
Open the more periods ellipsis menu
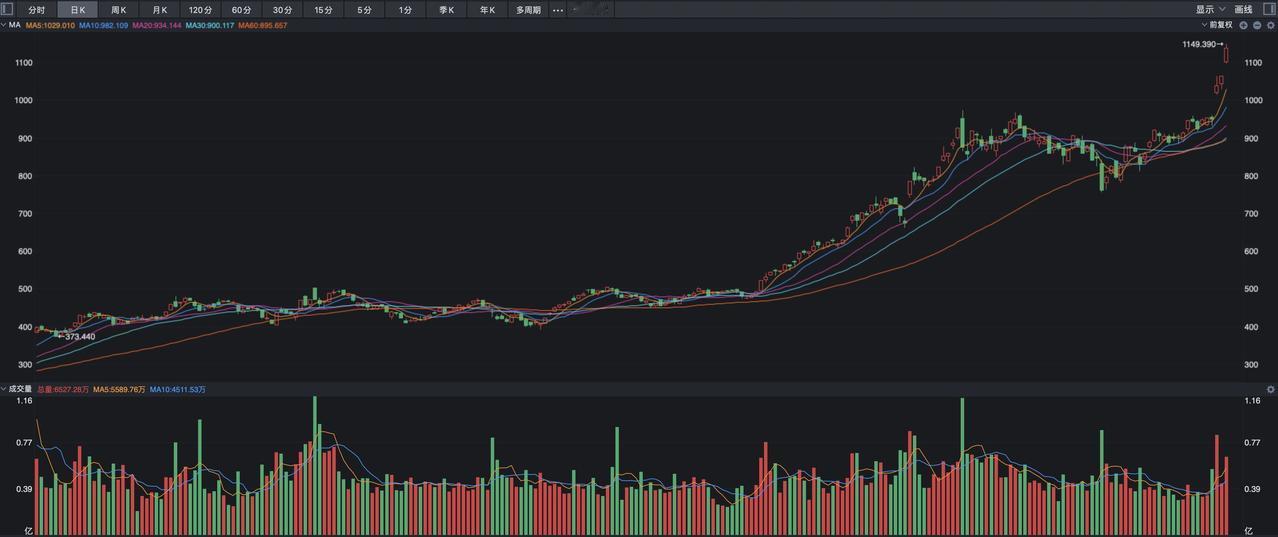coord(558,10)
